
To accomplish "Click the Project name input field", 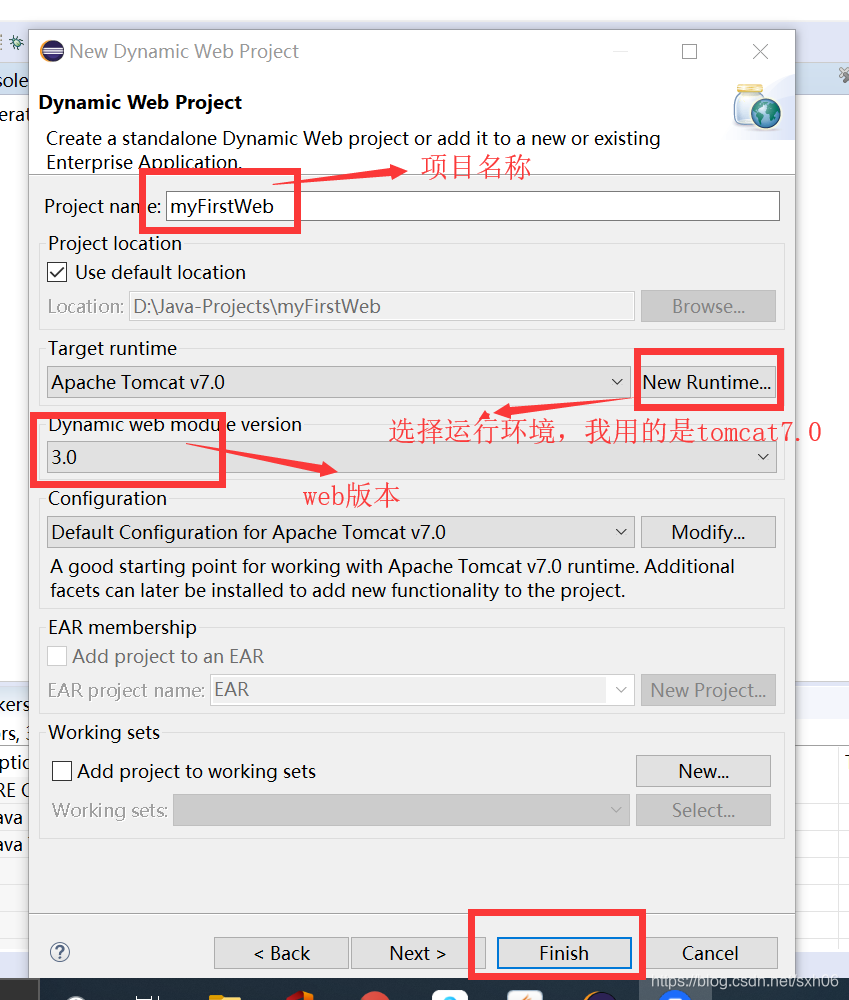I will [x=472, y=206].
